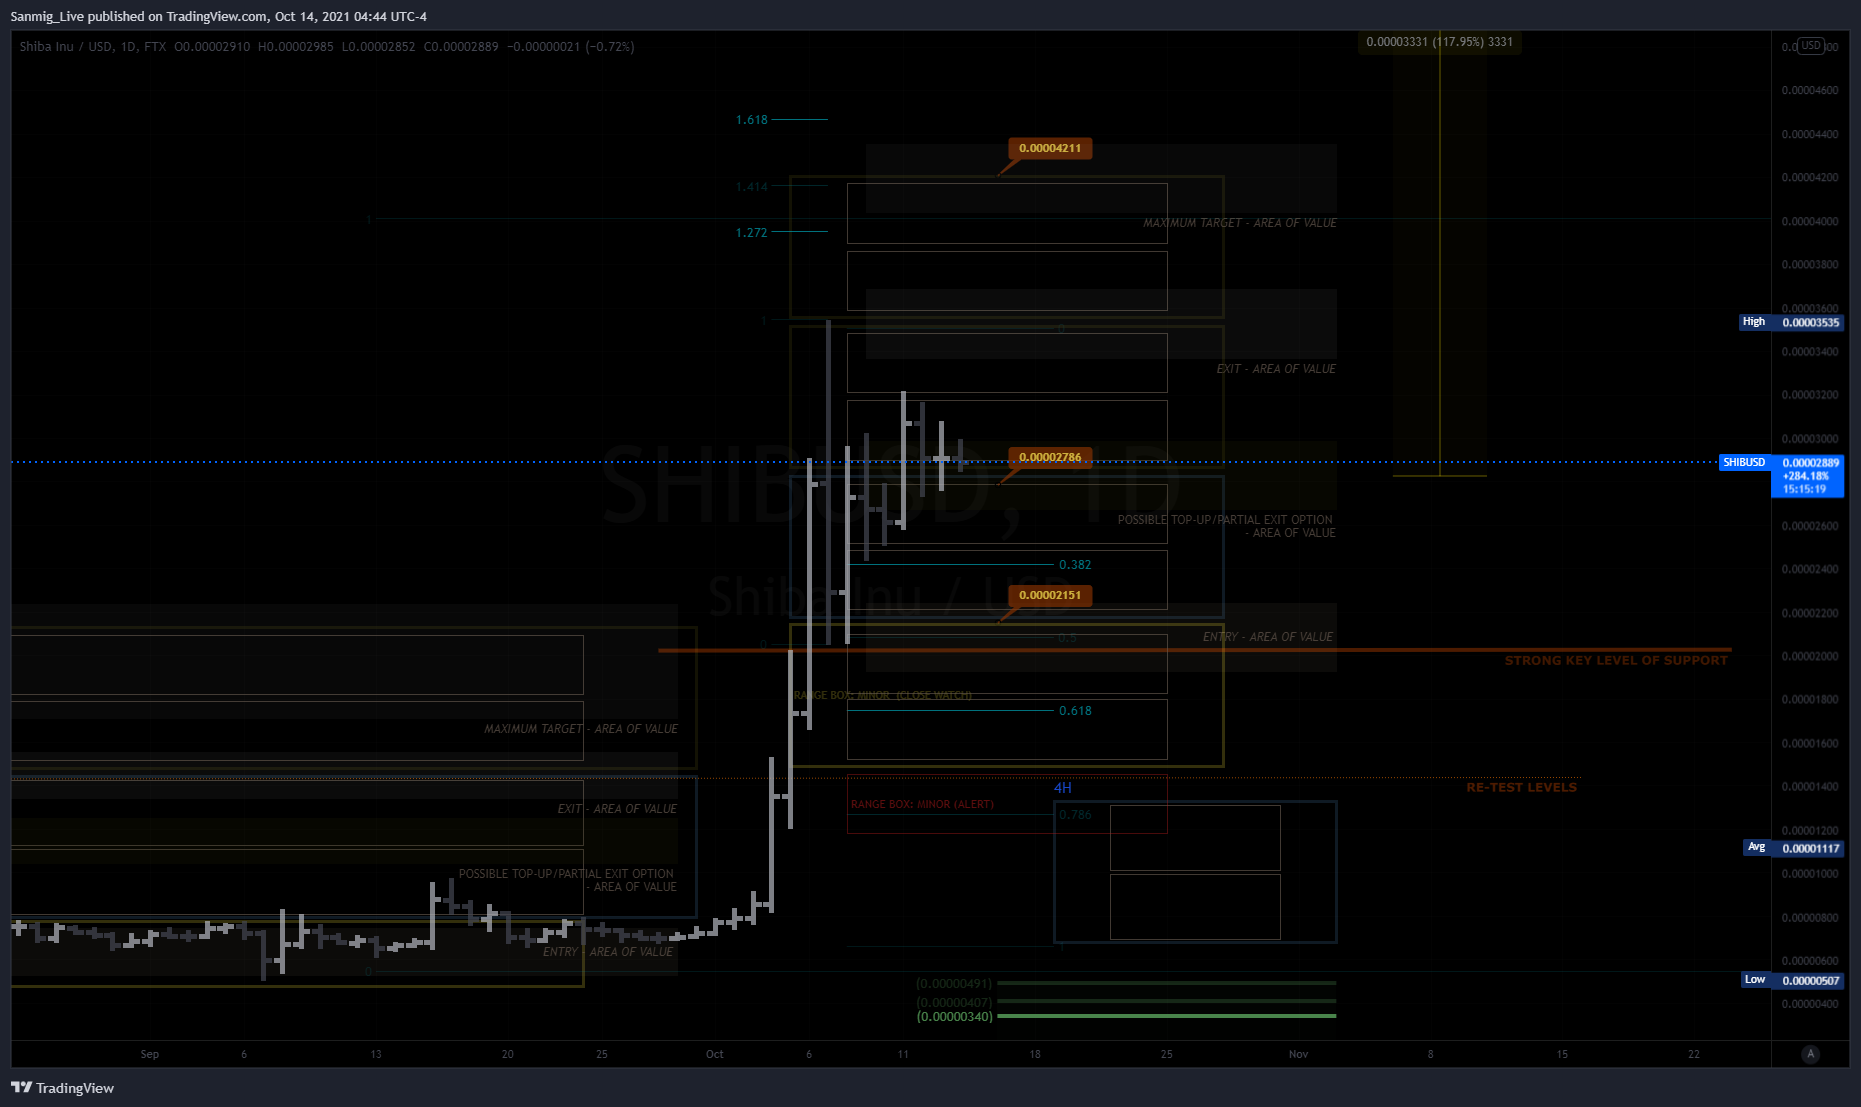
Task: Click the Shiba Inu / USD, 1D, FTX title
Action: (x=93, y=47)
